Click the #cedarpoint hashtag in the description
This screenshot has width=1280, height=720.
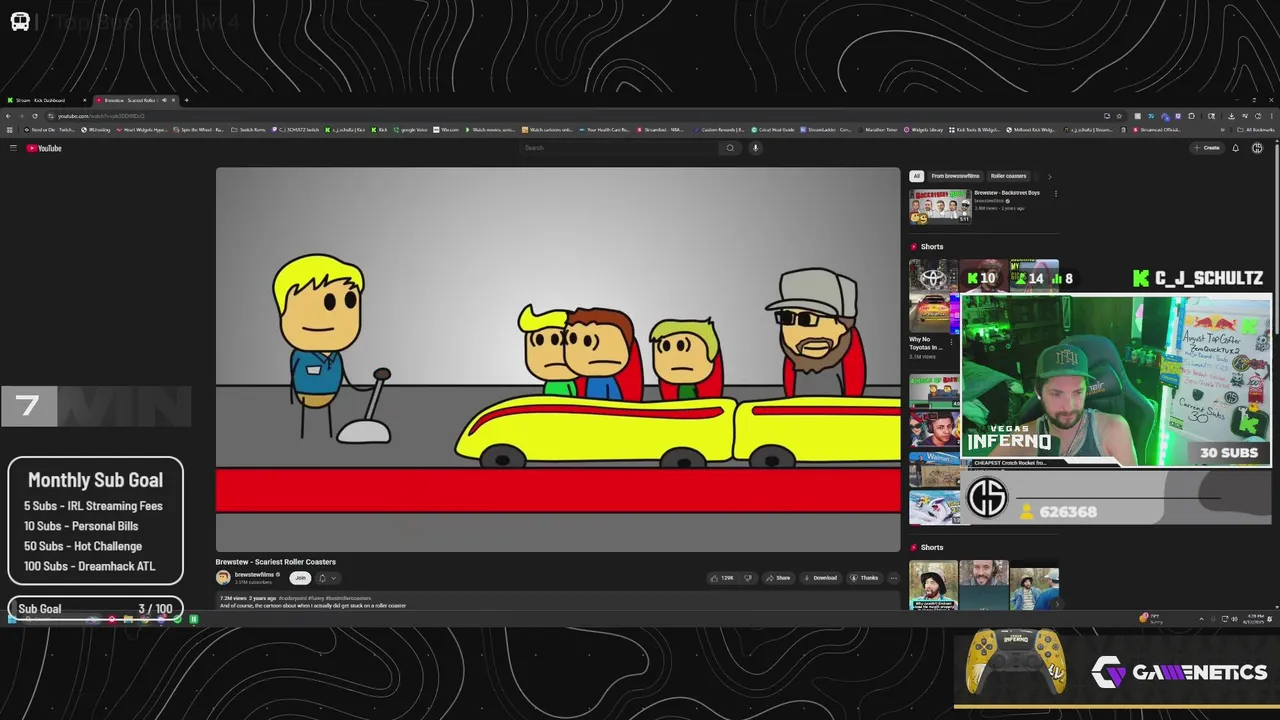tap(292, 598)
